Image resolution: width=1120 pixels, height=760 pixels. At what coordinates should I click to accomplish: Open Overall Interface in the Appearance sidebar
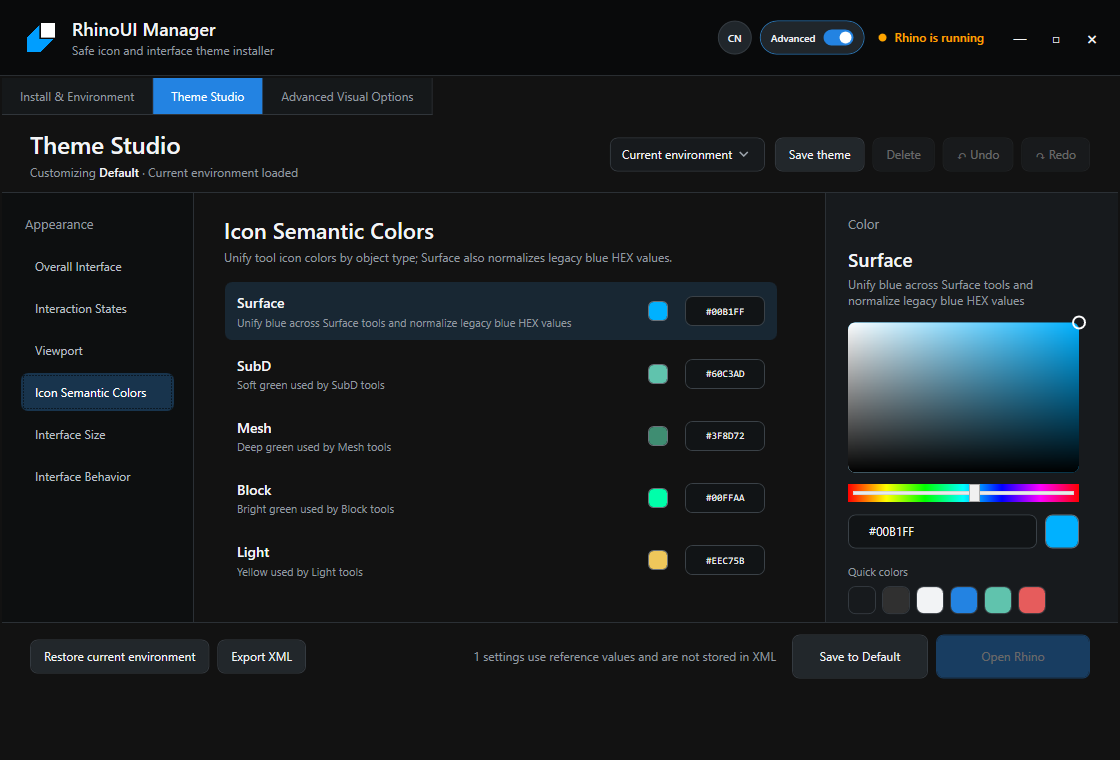coord(98,266)
